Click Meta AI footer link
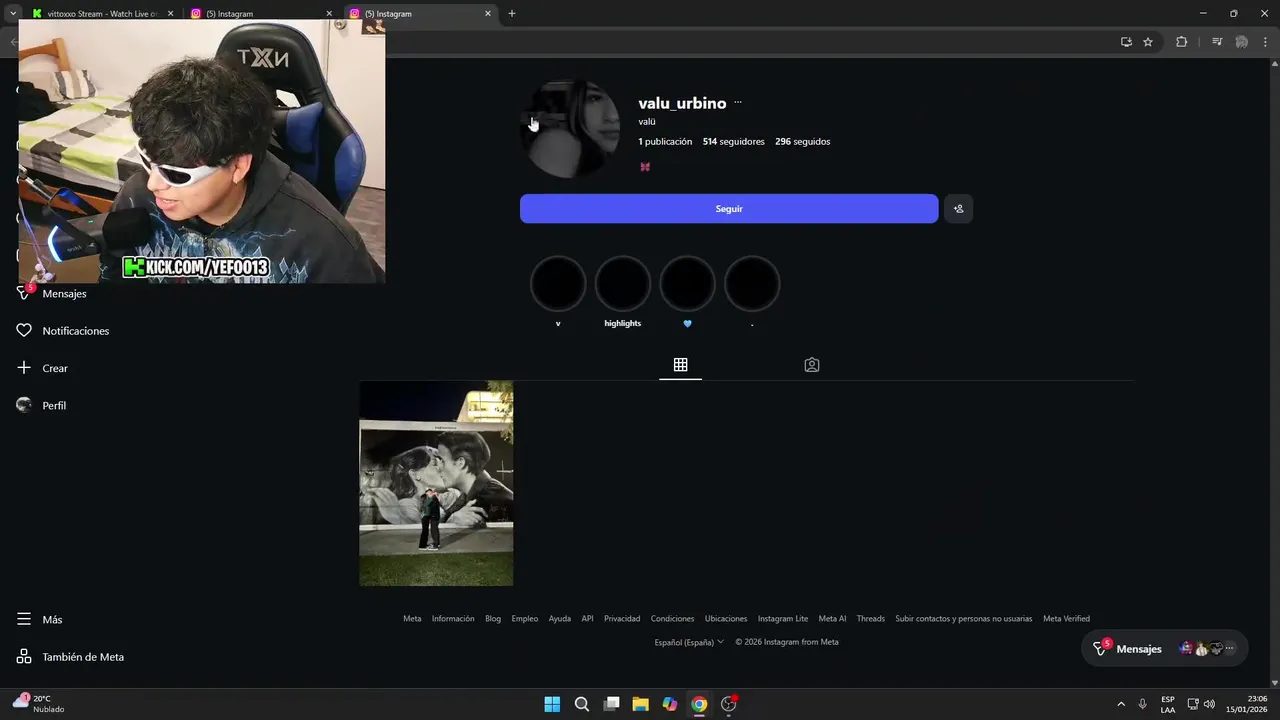The height and width of the screenshot is (720, 1280). pyautogui.click(x=832, y=619)
